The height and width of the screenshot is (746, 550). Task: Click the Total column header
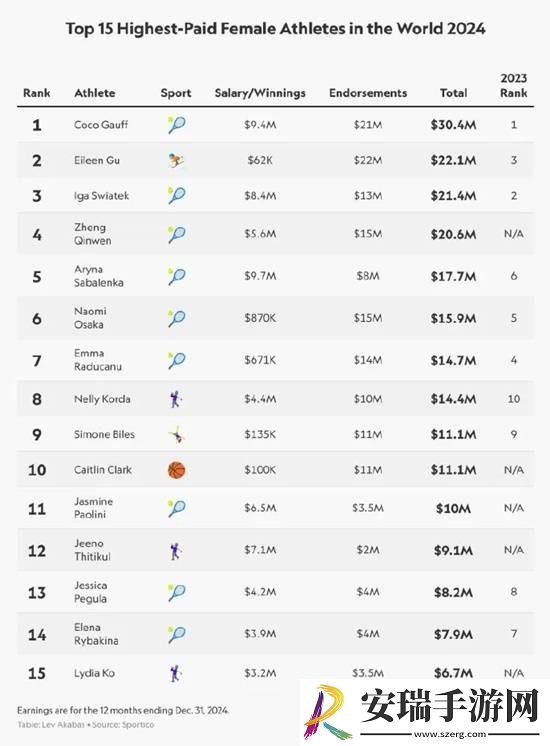(x=453, y=93)
